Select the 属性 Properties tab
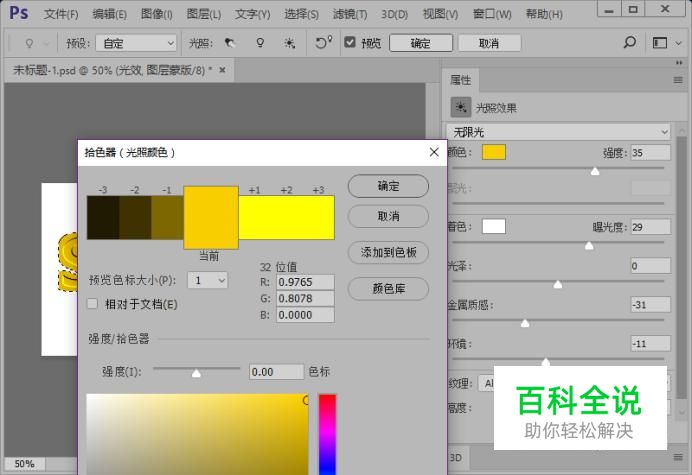 point(460,80)
